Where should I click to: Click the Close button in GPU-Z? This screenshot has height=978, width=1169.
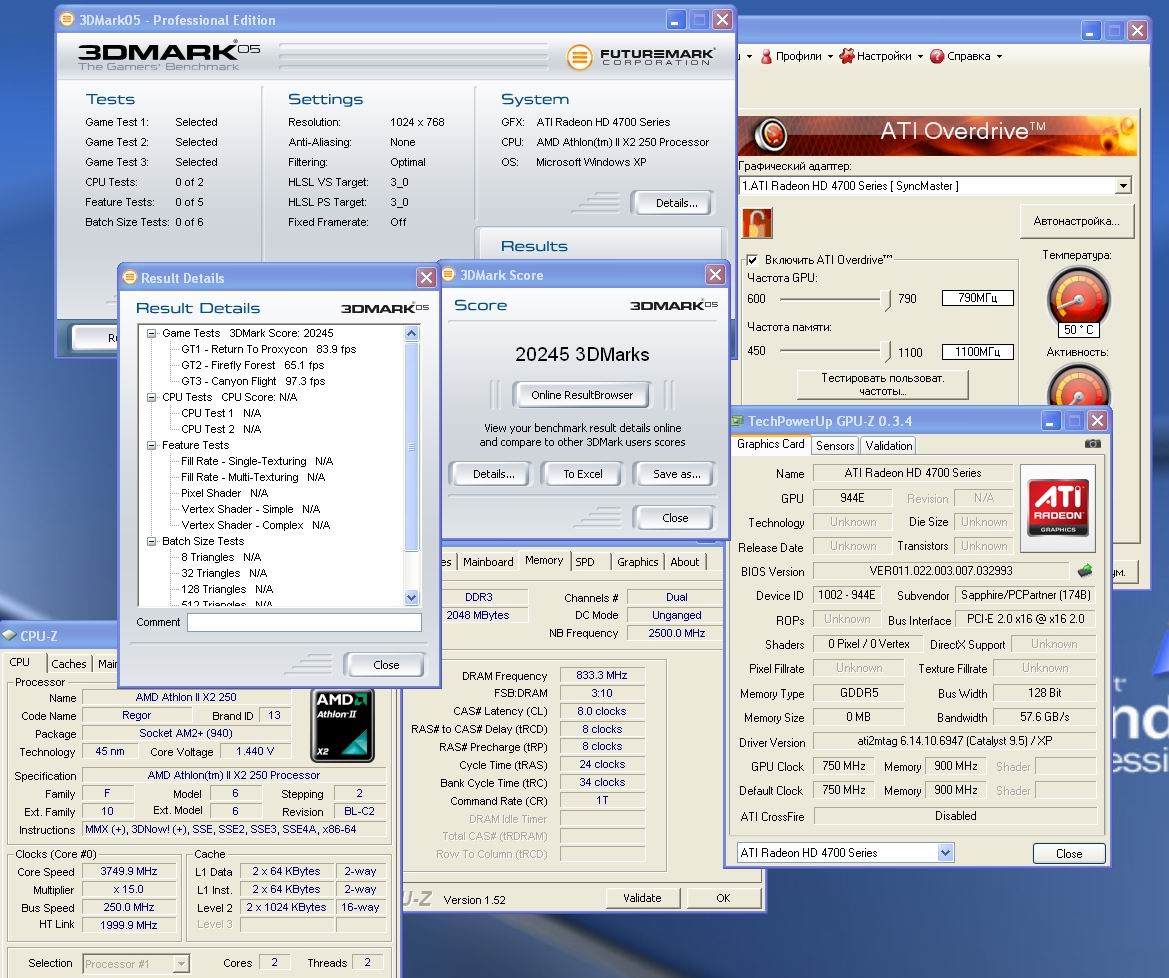1068,854
